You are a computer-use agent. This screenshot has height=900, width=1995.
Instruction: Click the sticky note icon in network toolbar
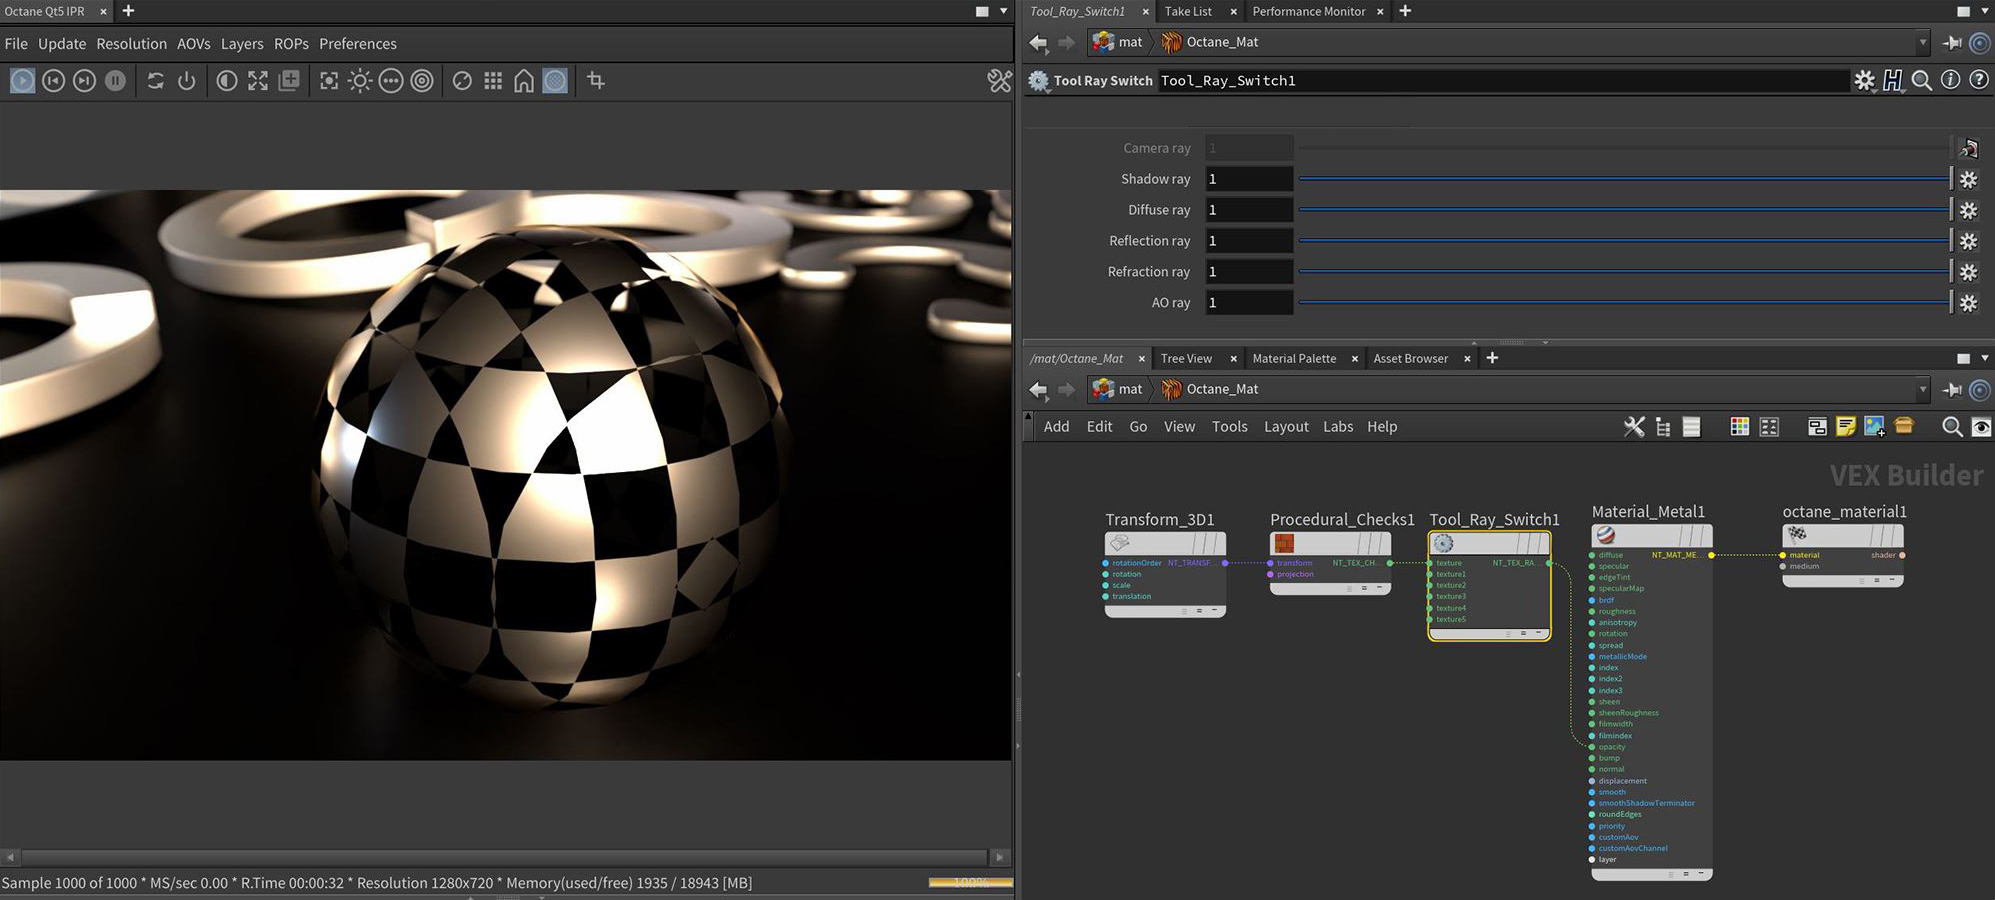point(1846,427)
